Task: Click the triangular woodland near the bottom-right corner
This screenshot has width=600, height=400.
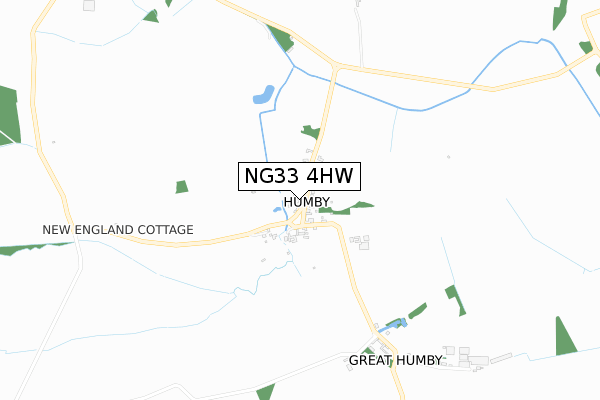Action: point(565,336)
